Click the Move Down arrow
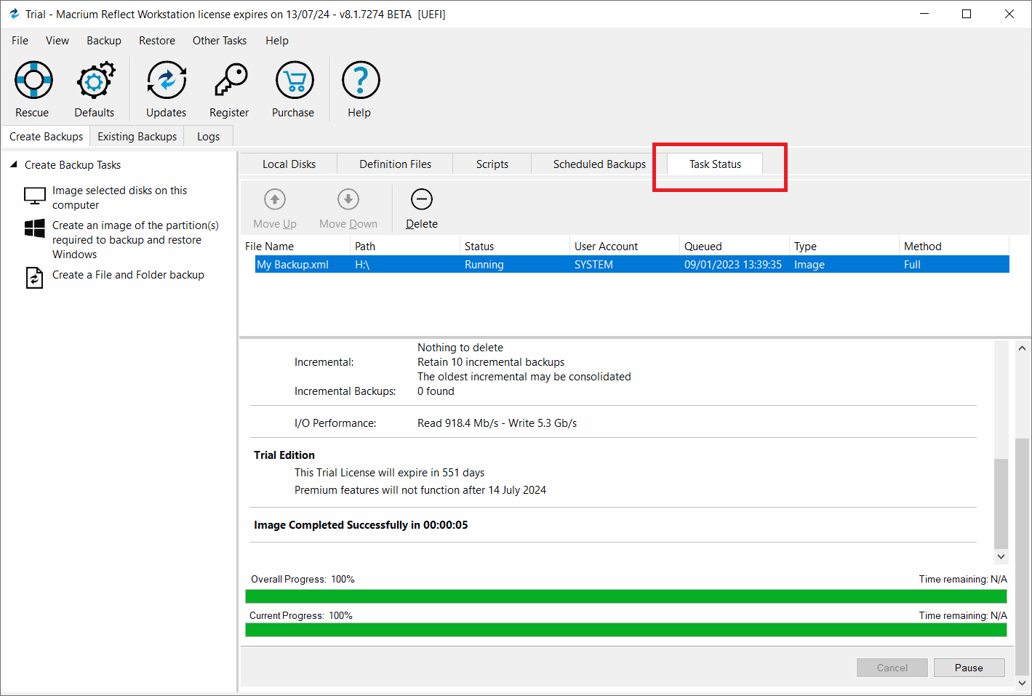Image resolution: width=1032 pixels, height=696 pixels. 347,207
